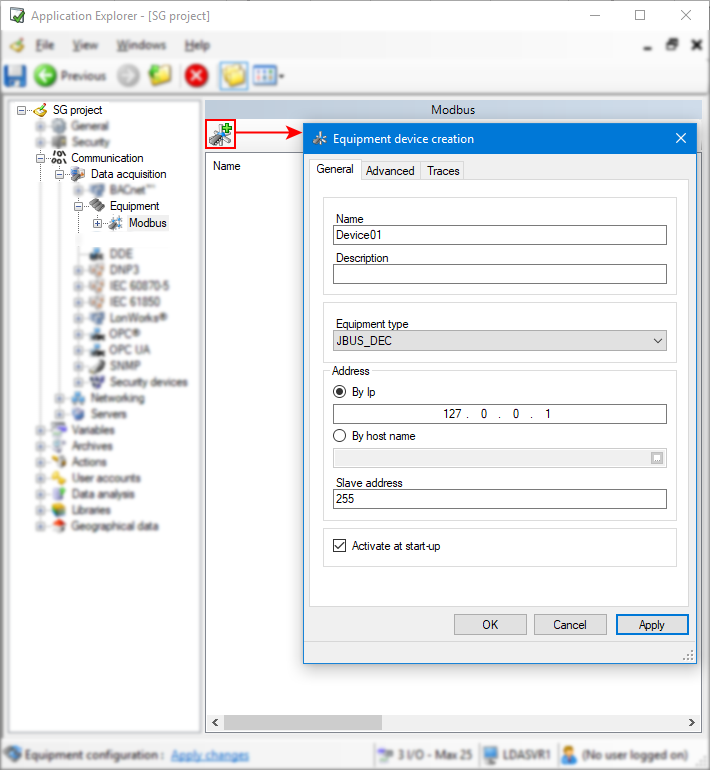Click the add equipment device icon
This screenshot has width=710, height=770.
(220, 134)
